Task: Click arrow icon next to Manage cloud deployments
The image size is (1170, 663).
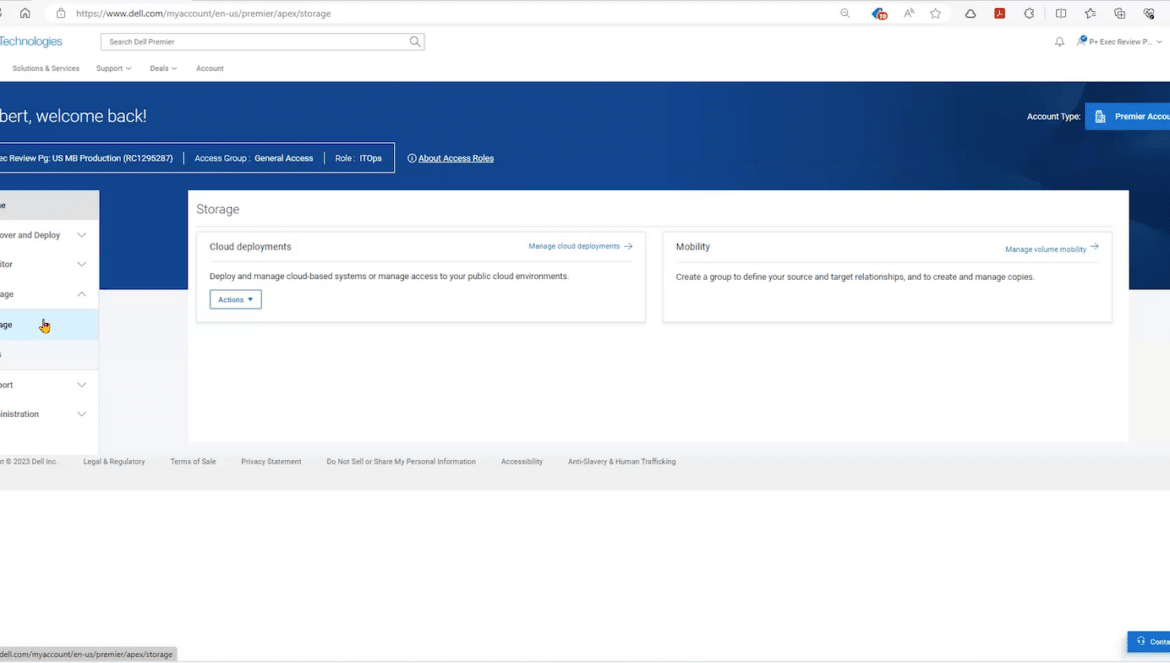Action: click(628, 246)
